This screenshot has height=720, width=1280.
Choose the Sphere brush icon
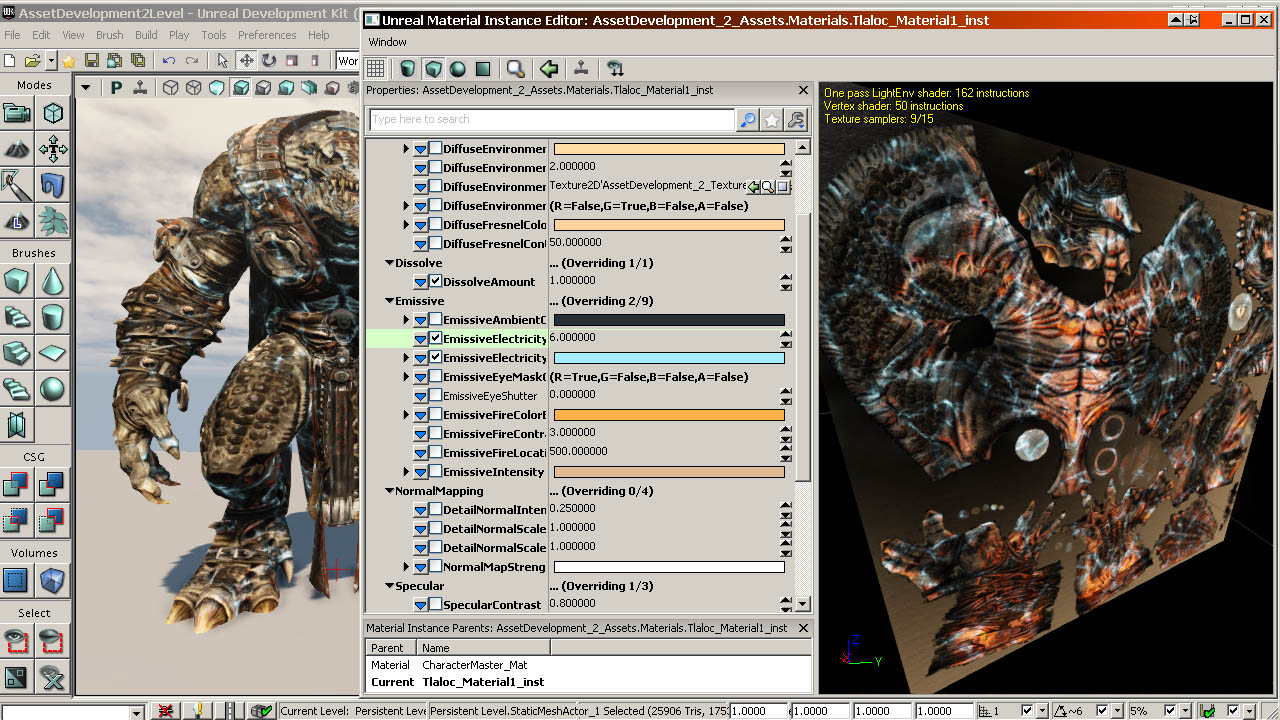tap(52, 388)
